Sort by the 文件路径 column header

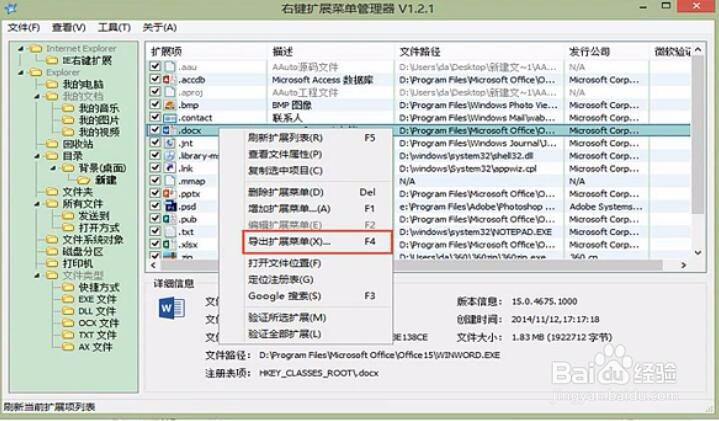coord(479,51)
